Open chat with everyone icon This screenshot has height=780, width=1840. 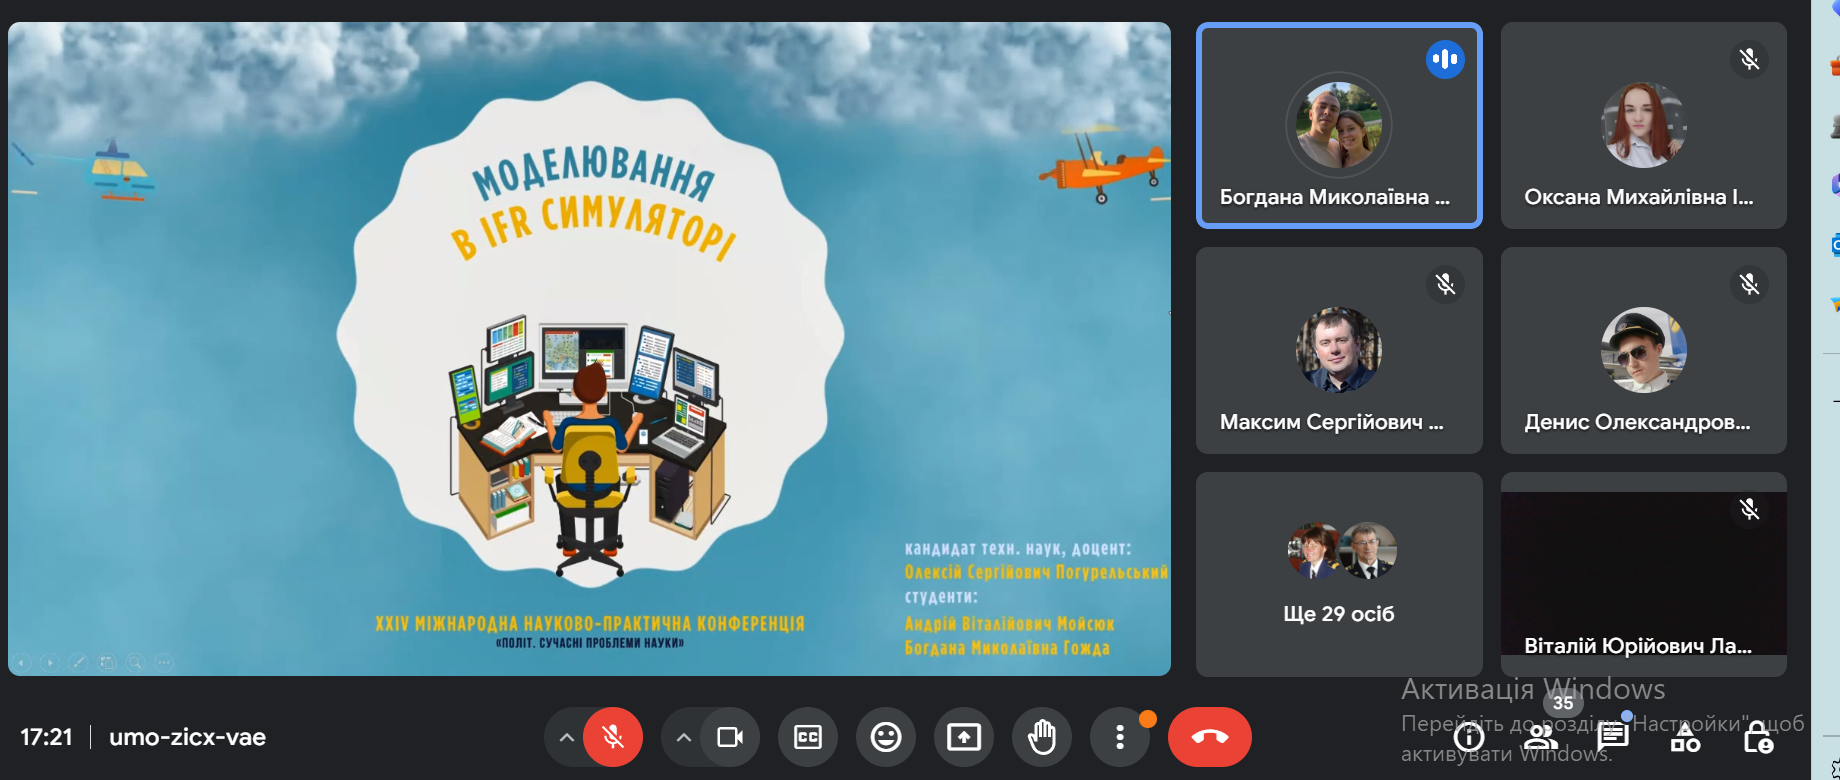[x=1613, y=738]
